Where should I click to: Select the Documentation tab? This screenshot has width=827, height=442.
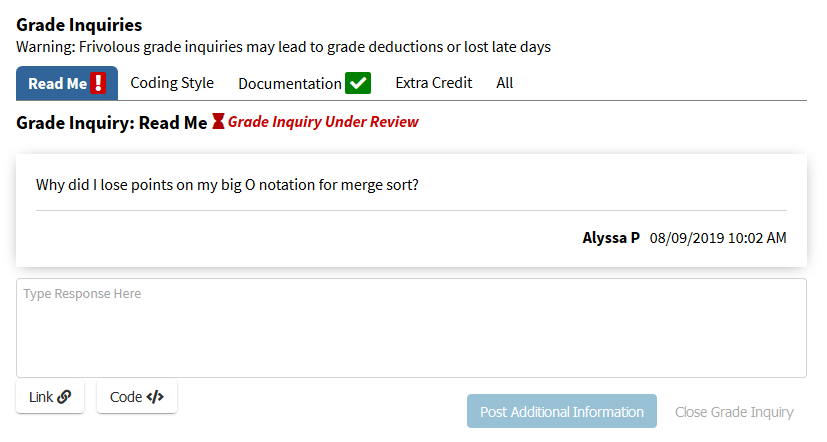click(304, 83)
